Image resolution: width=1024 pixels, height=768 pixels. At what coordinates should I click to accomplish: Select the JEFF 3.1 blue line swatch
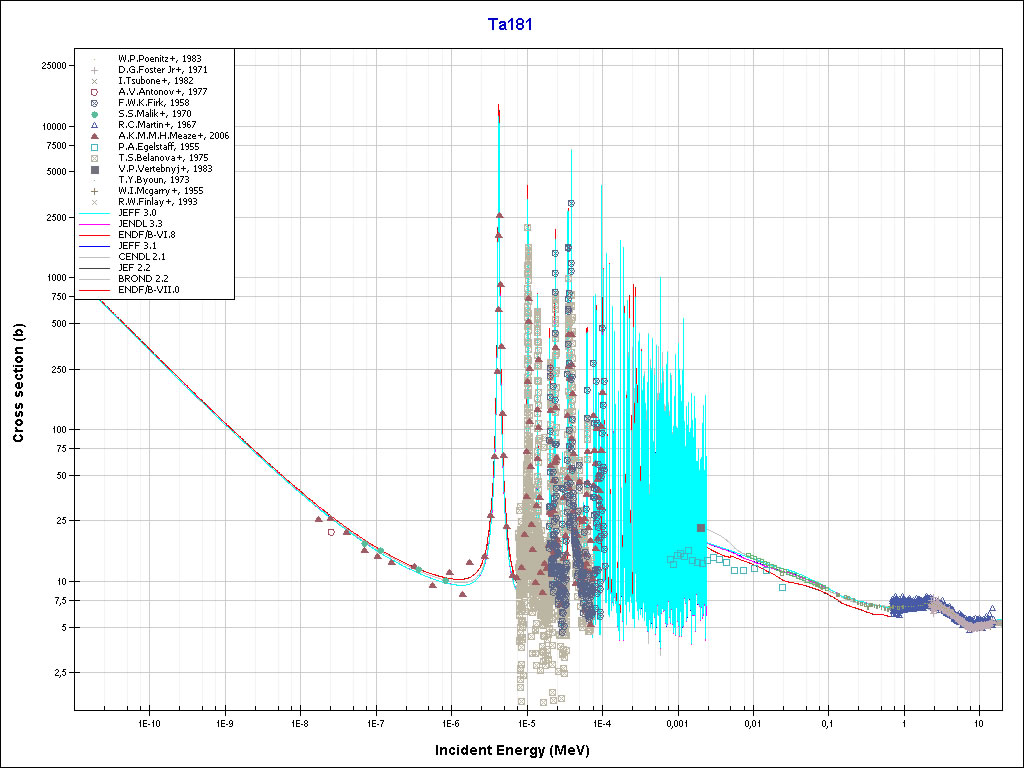(94, 246)
